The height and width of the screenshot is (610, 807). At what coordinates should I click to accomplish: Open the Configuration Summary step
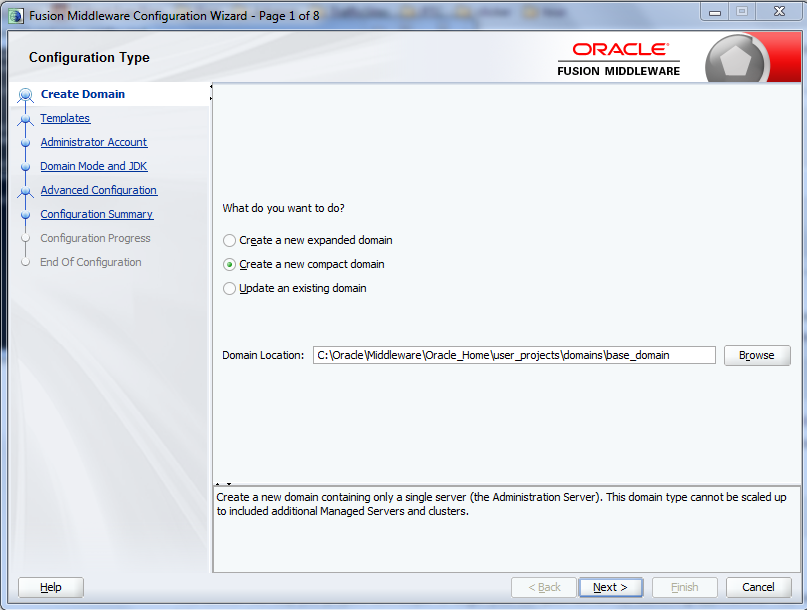(97, 214)
